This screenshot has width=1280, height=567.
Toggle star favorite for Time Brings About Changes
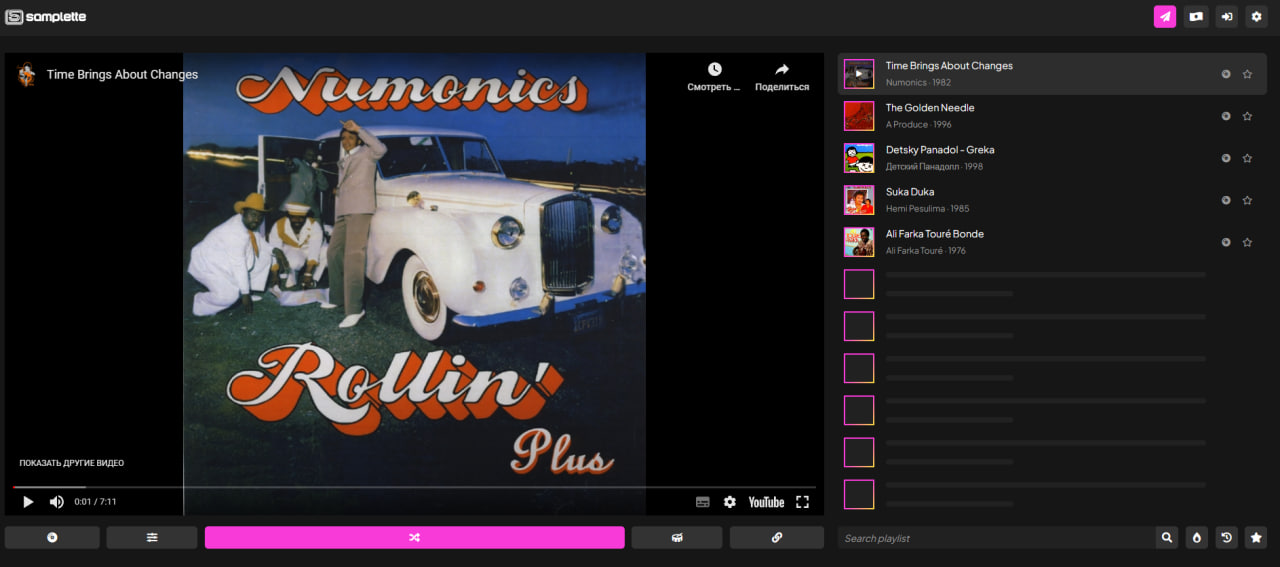(1247, 74)
